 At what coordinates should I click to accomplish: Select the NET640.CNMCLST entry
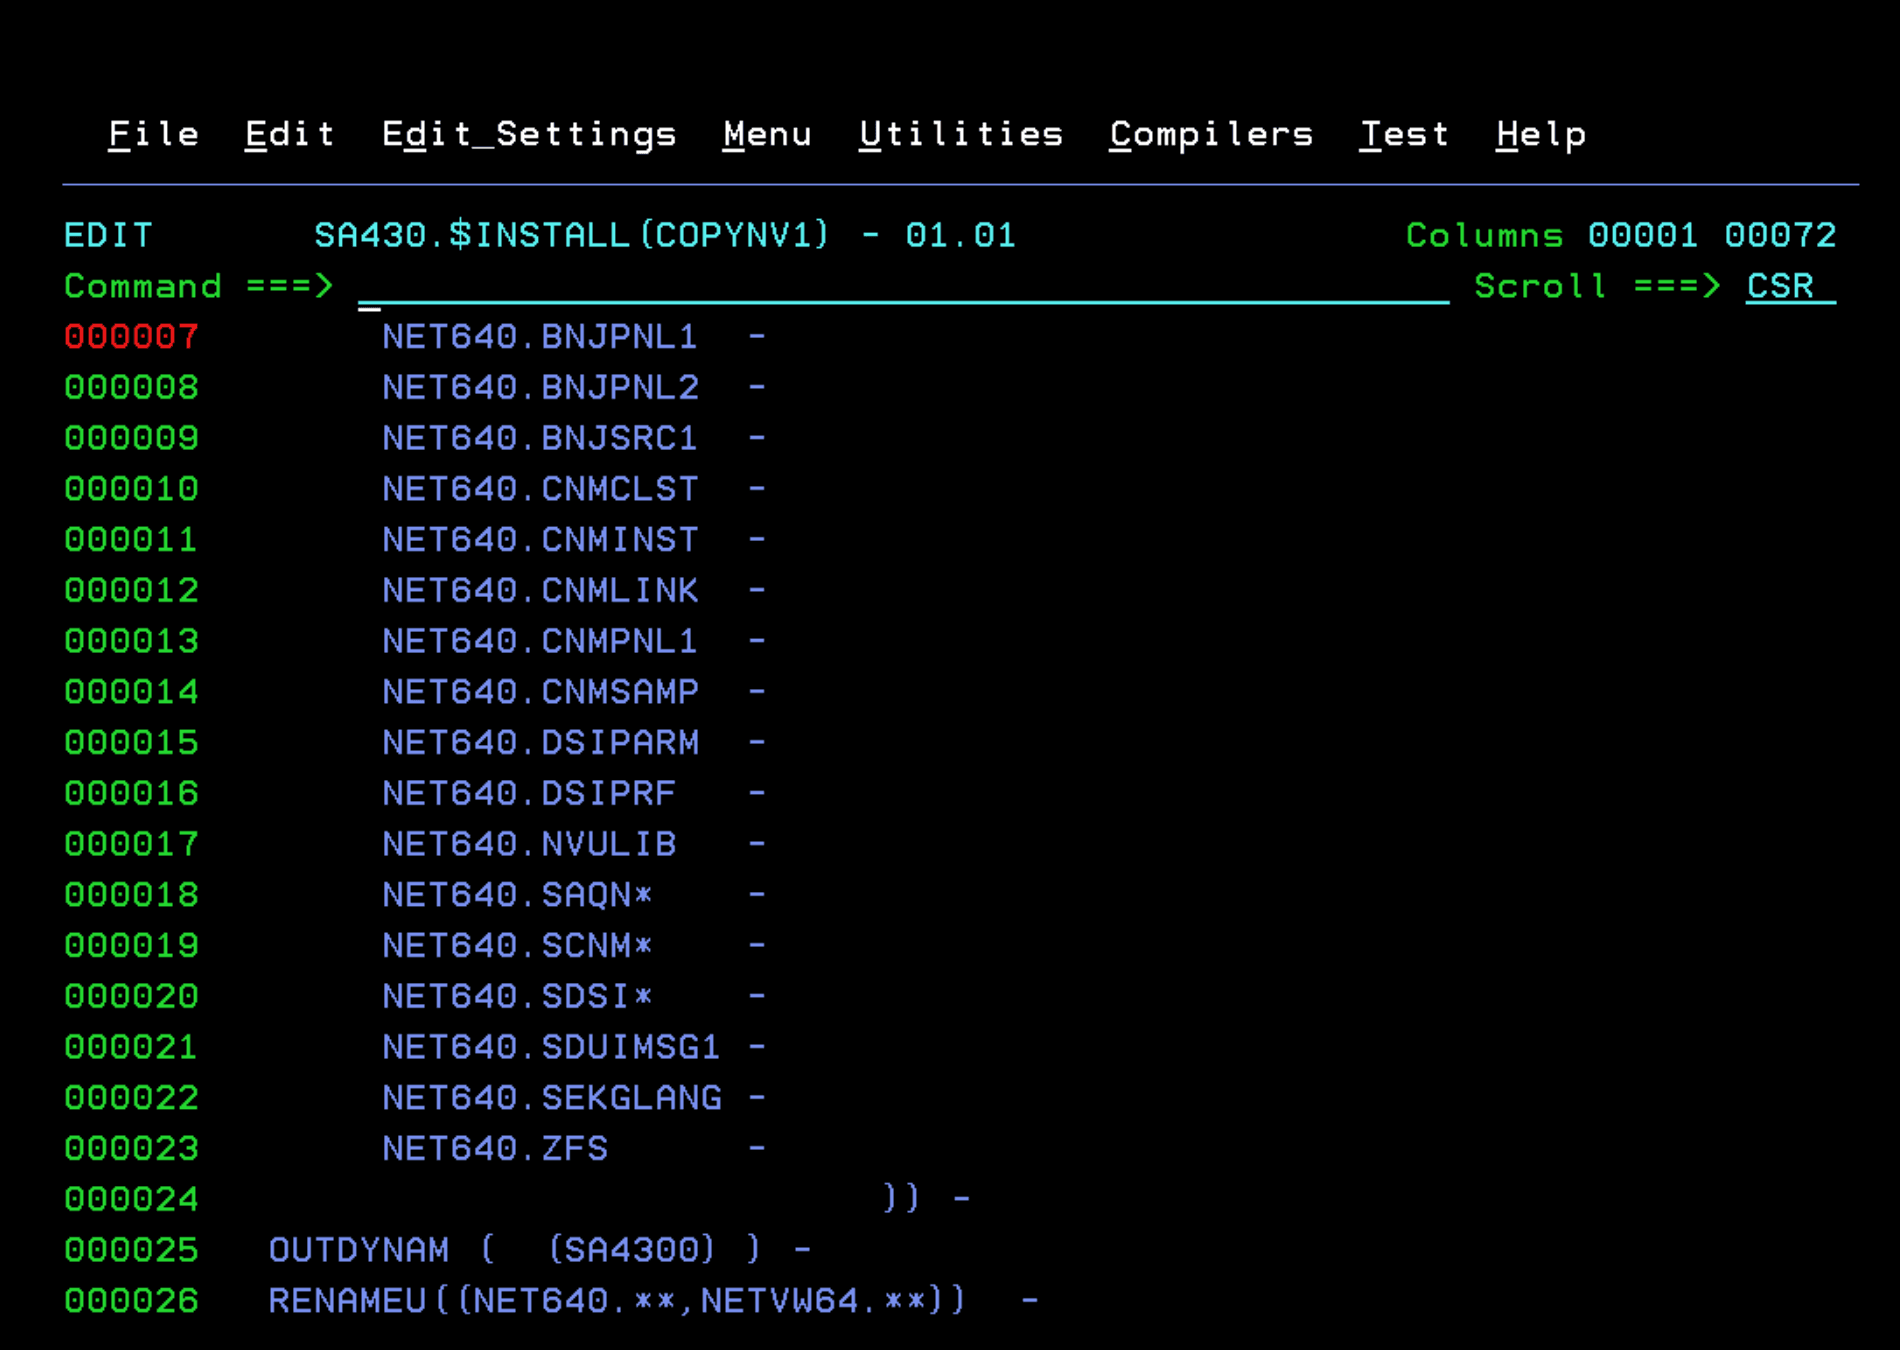[x=540, y=489]
